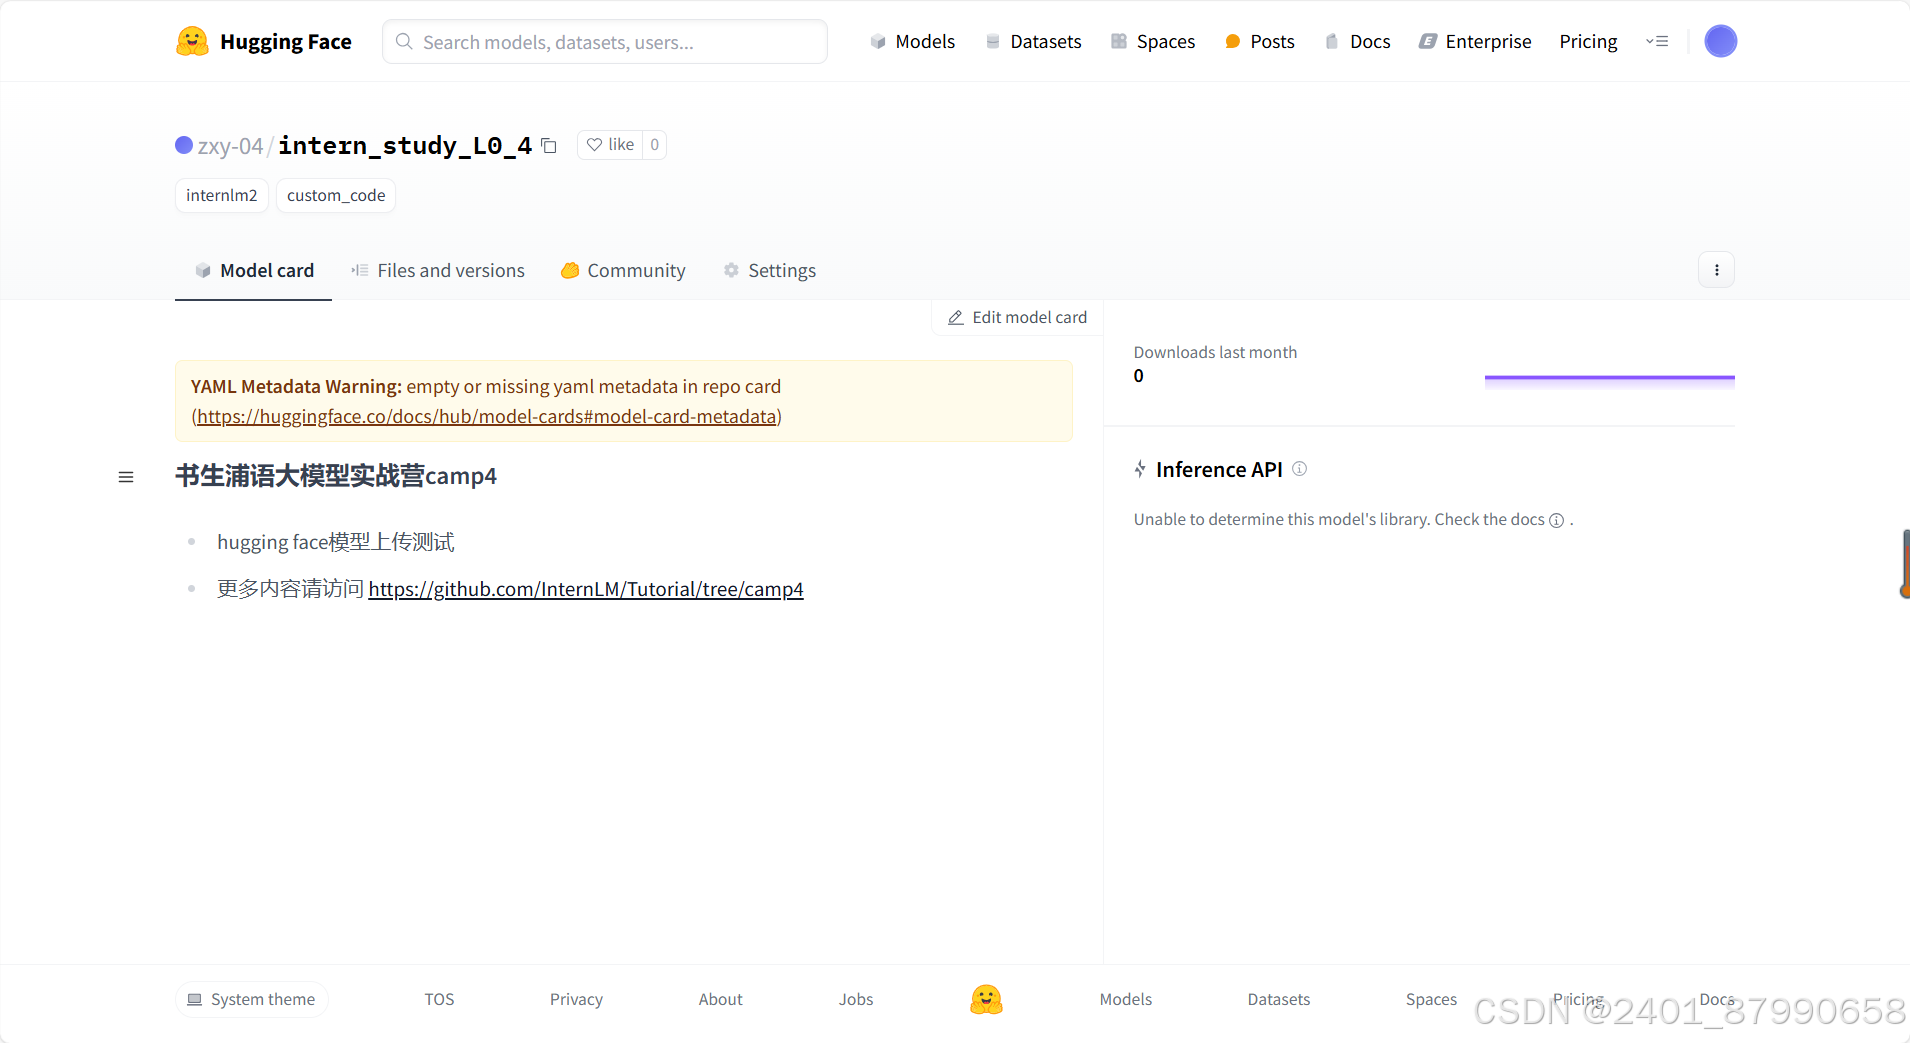The width and height of the screenshot is (1910, 1043).
Task: Switch to Files and versions tab
Action: click(x=438, y=270)
